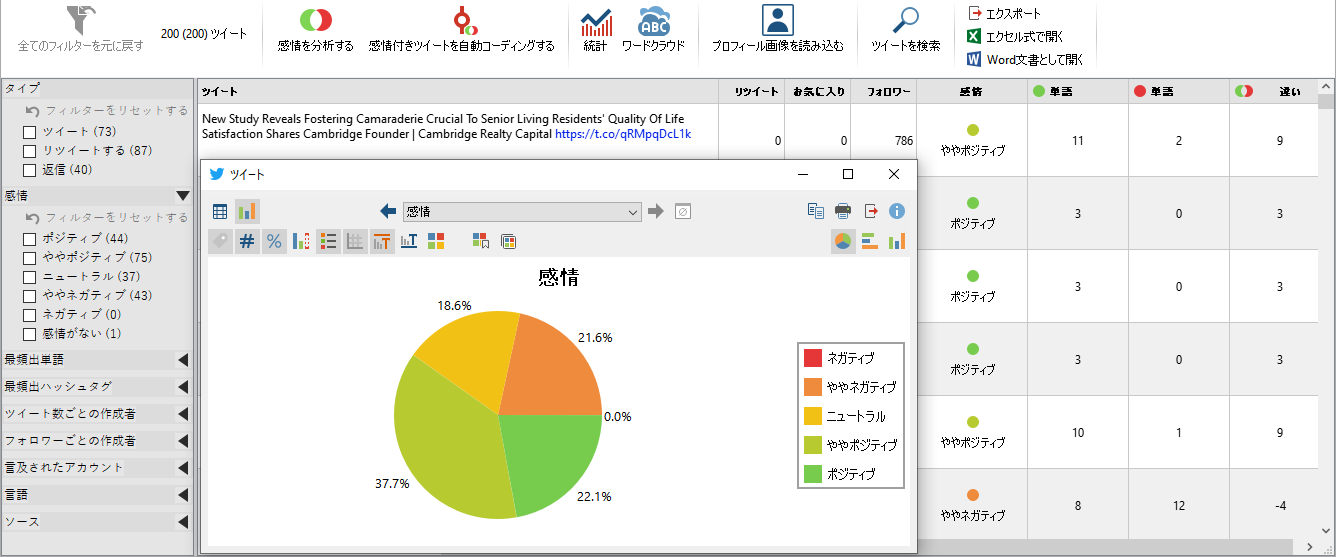Open the 感情 variable dropdown in the dialog

pyautogui.click(x=522, y=212)
